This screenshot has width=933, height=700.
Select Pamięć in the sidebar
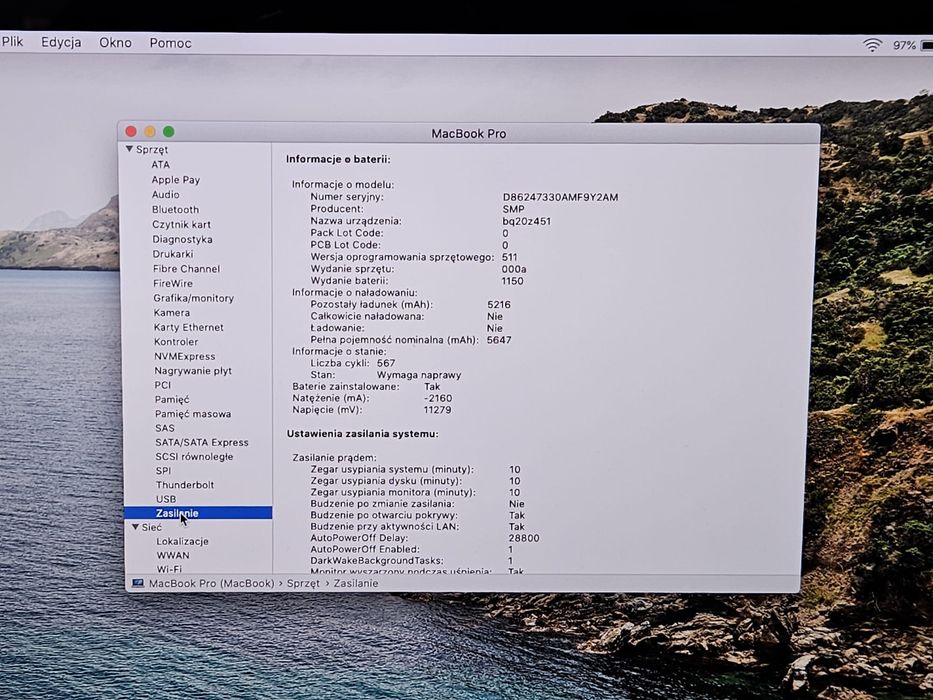coord(172,399)
